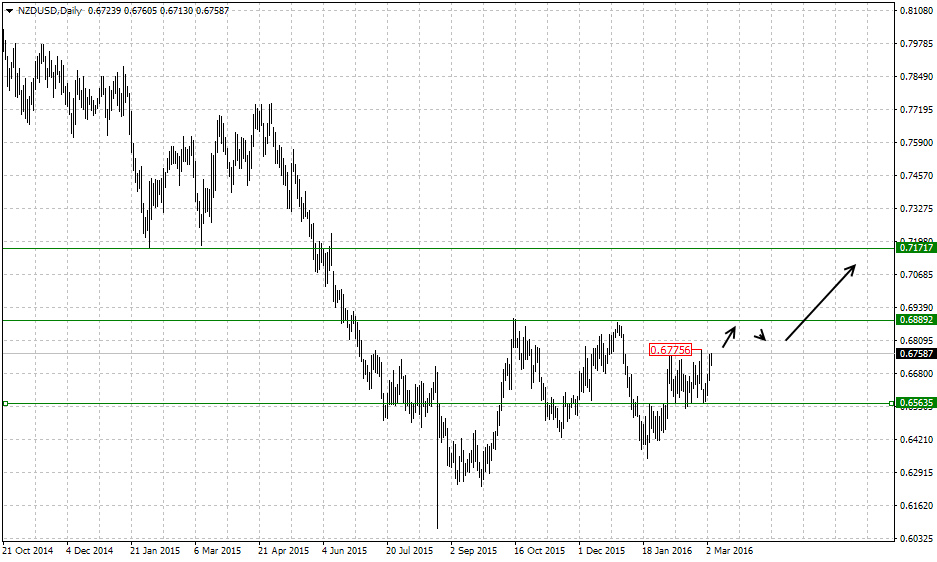Click the 0.60325 price scale label
The height and width of the screenshot is (562, 937).
[x=916, y=539]
